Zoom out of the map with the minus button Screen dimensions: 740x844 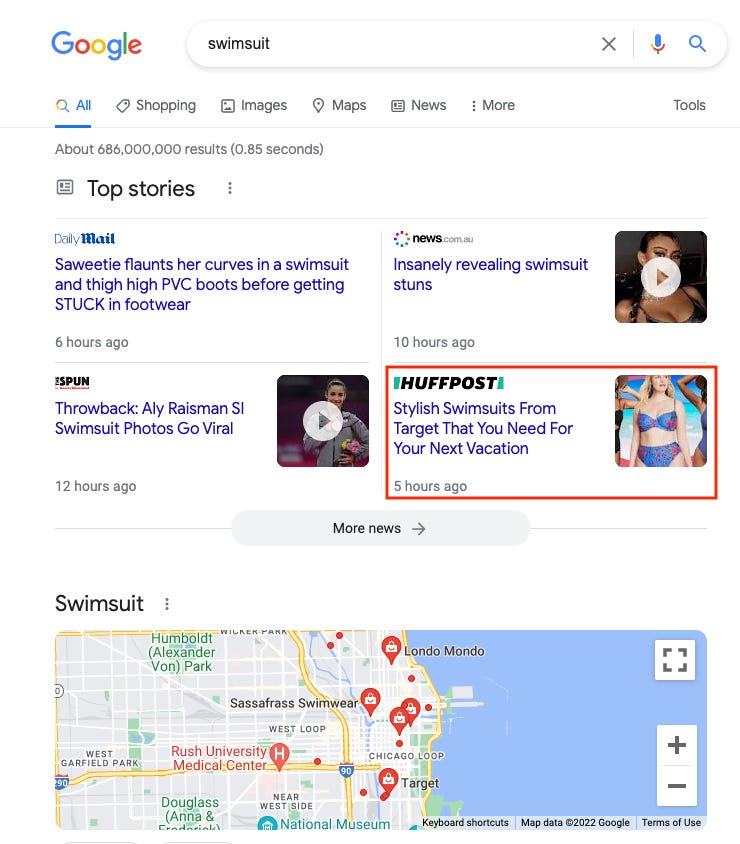point(676,786)
